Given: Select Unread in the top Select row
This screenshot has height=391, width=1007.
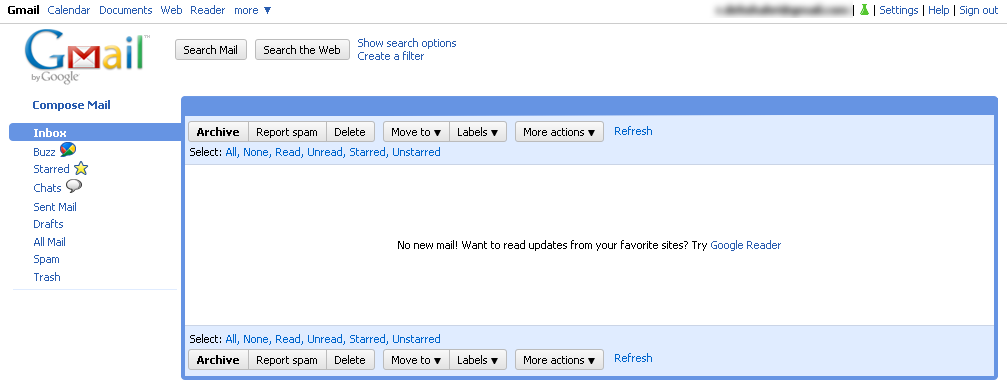Looking at the screenshot, I should (x=326, y=152).
